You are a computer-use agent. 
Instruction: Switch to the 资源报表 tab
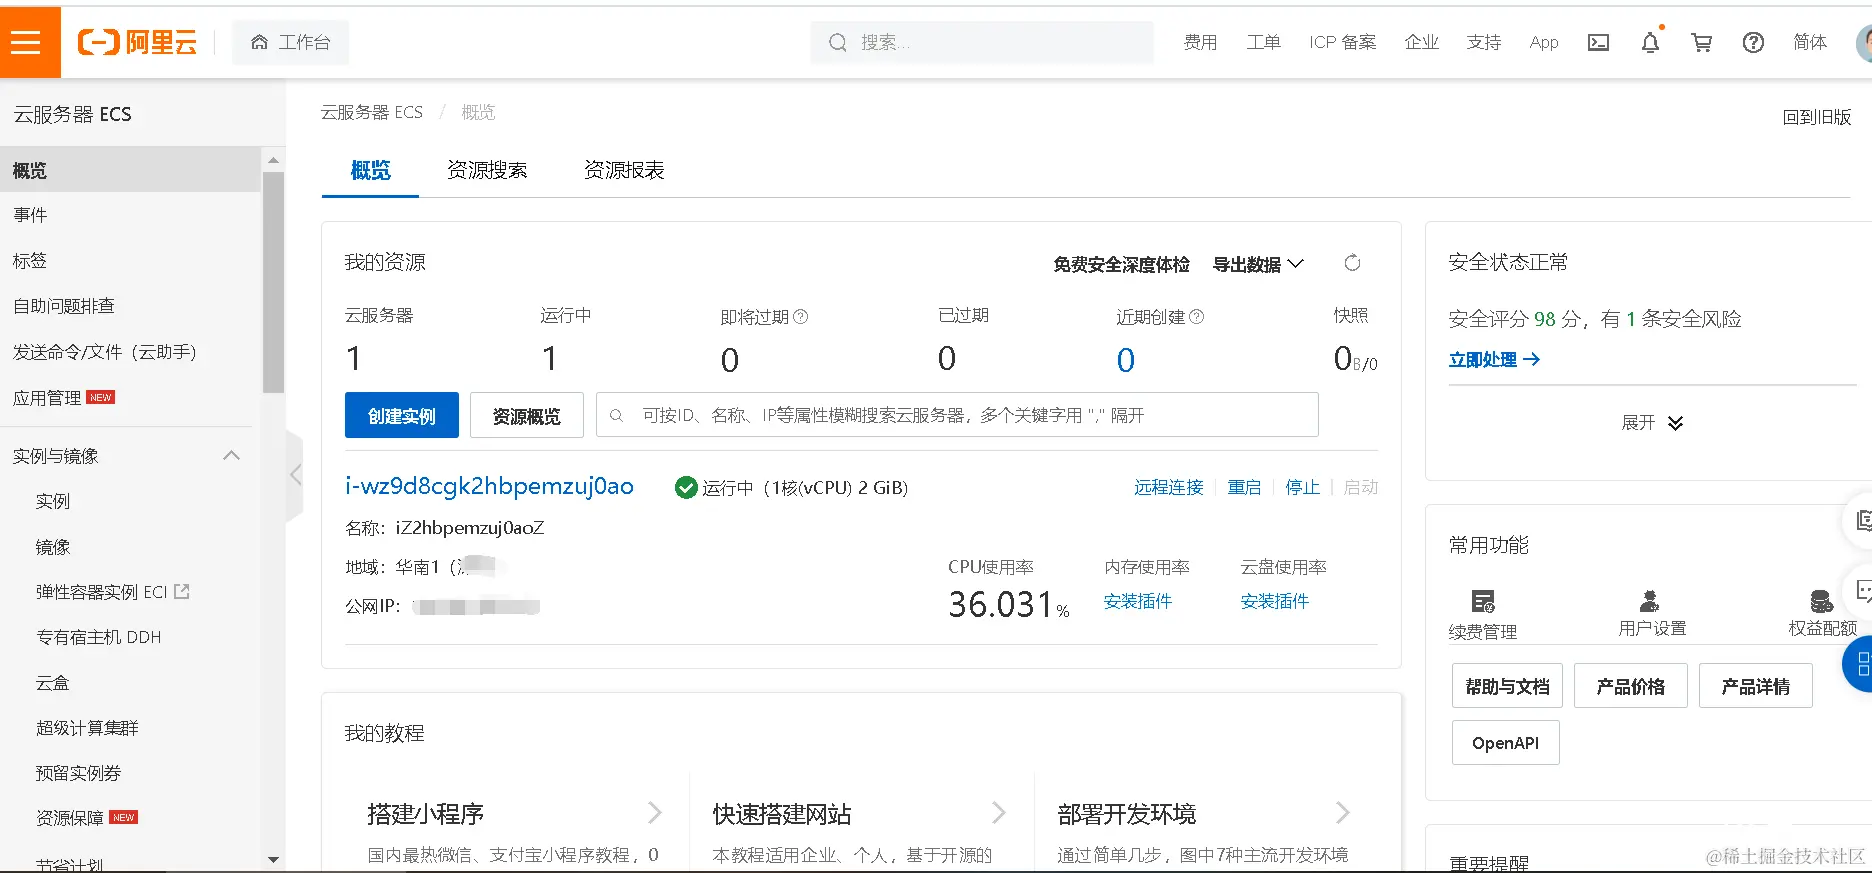[x=624, y=170]
